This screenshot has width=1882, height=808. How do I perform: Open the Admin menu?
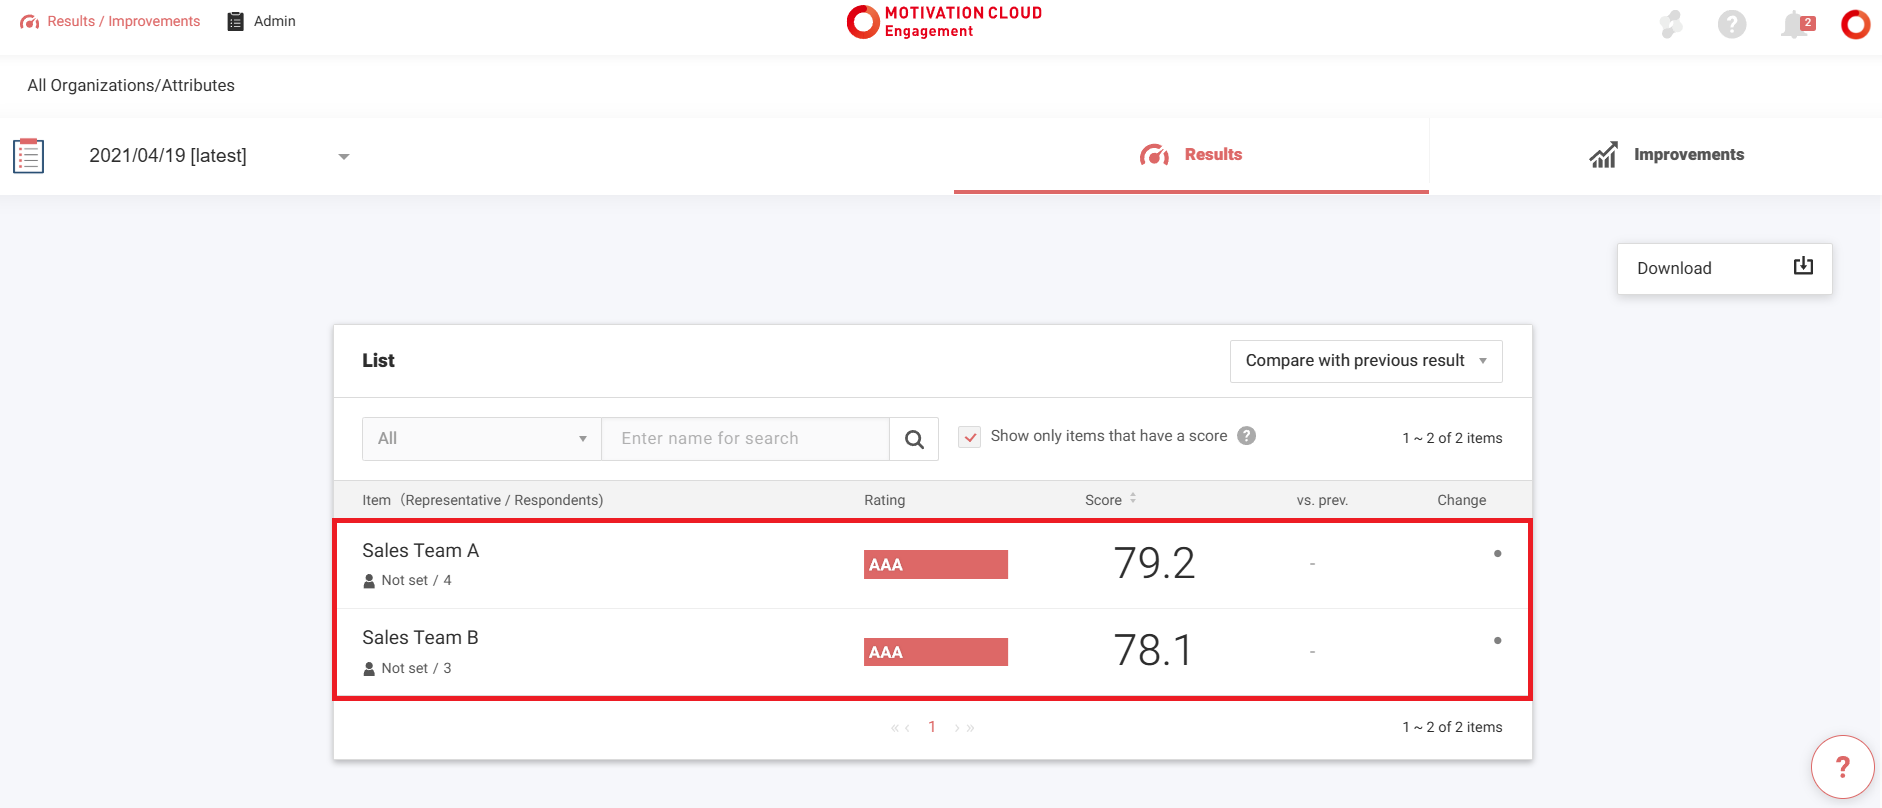click(262, 21)
